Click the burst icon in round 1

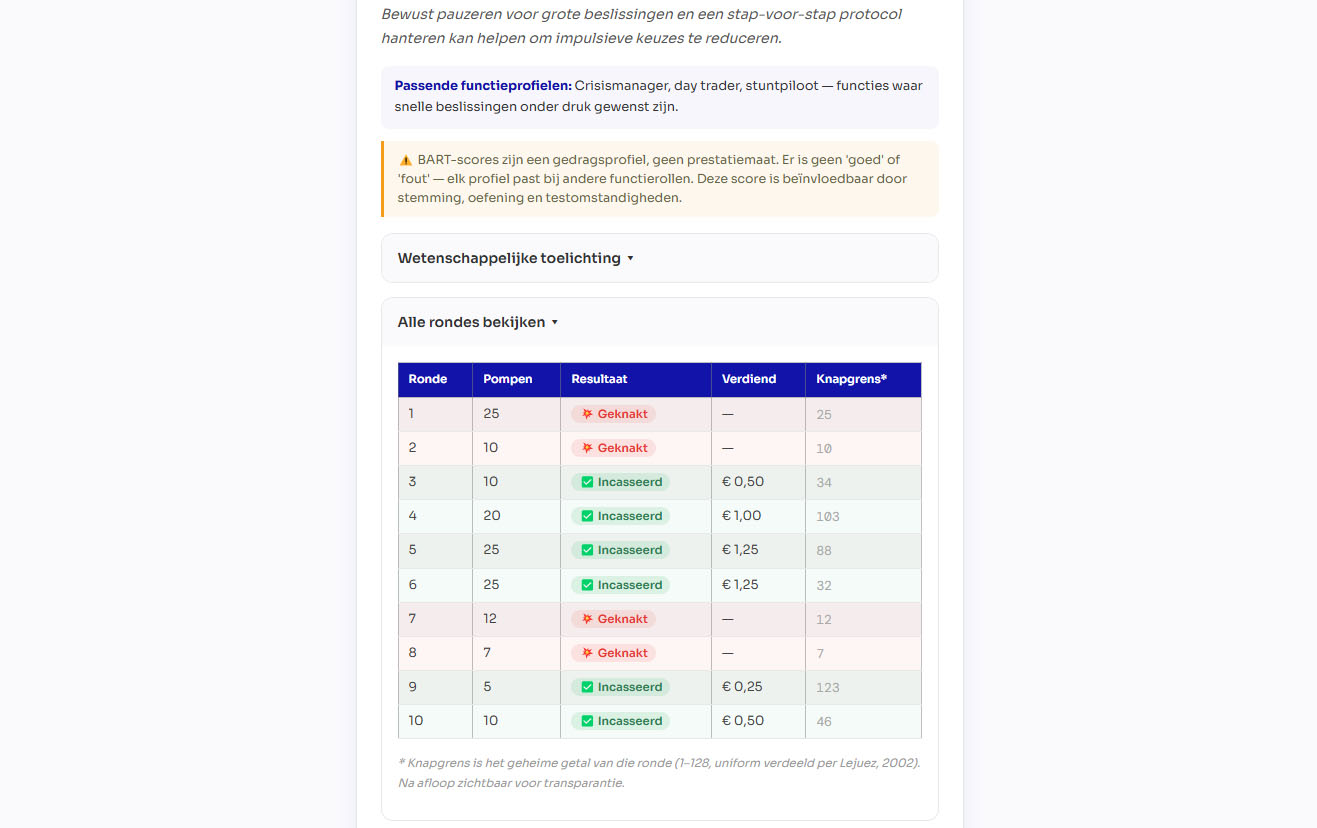[587, 414]
